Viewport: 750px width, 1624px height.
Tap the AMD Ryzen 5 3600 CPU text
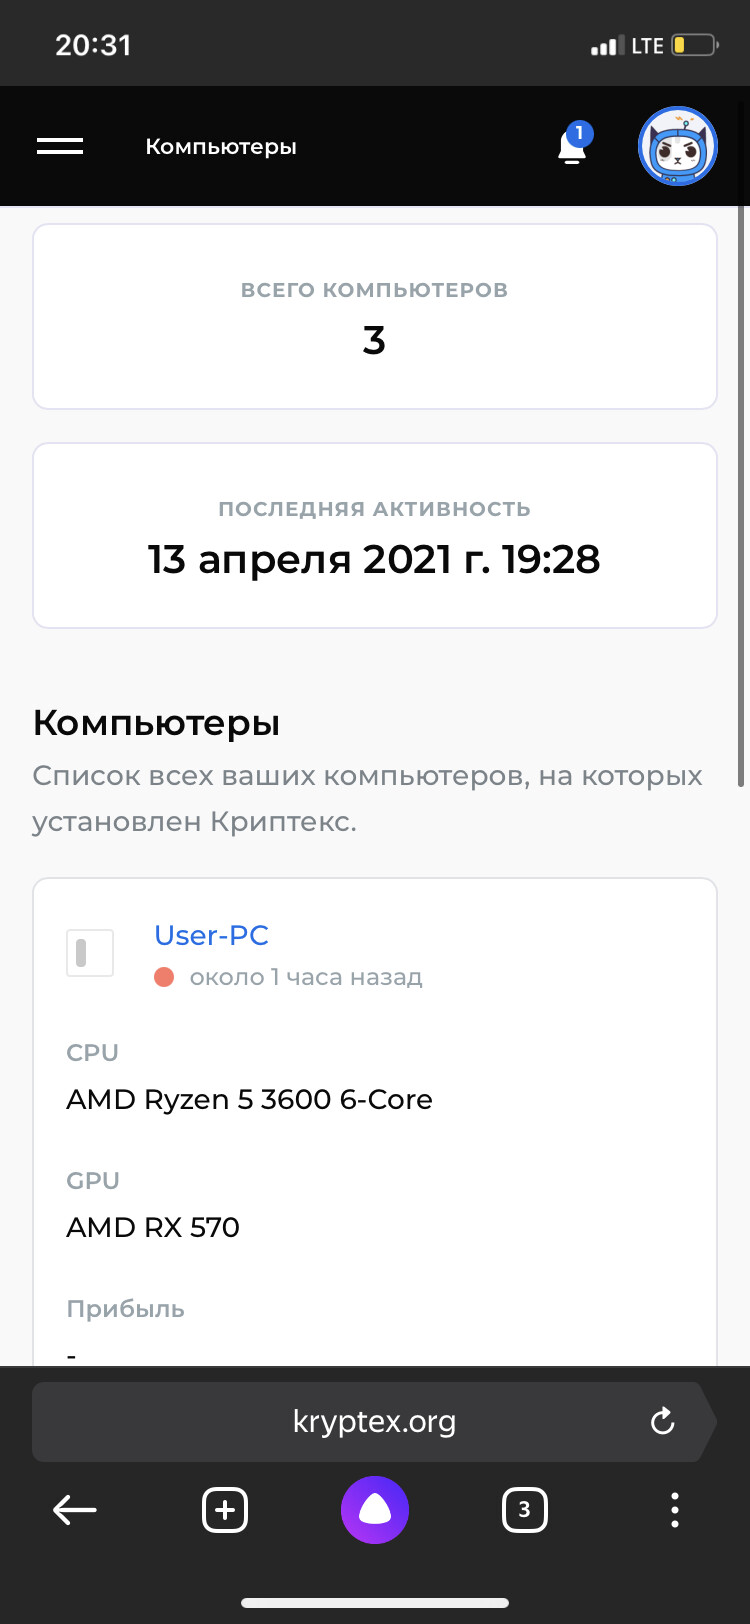pyautogui.click(x=249, y=1099)
